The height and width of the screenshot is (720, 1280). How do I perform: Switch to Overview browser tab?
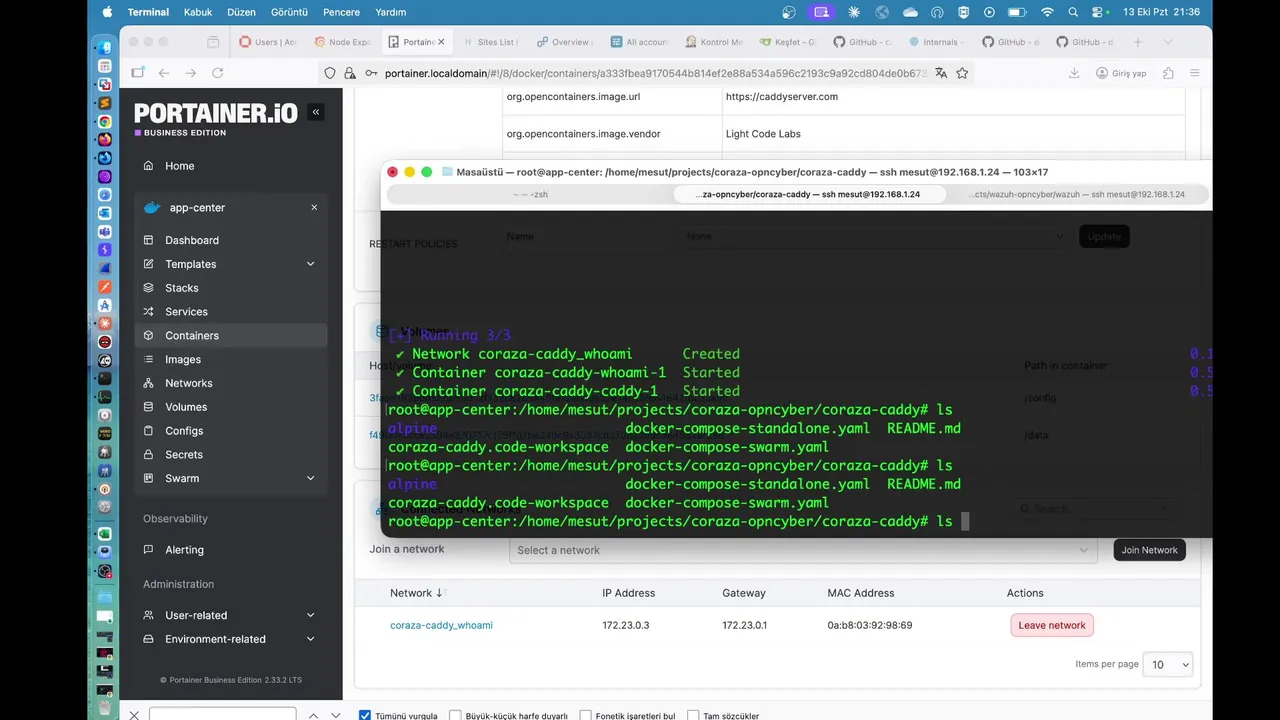[564, 42]
